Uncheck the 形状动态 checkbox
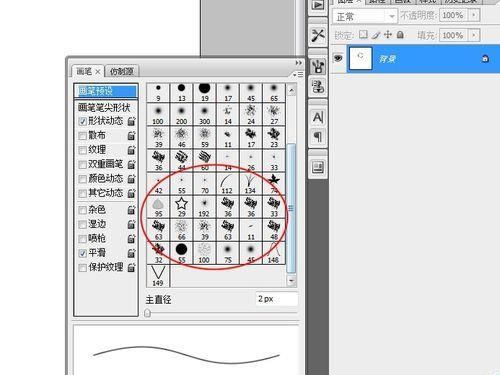The width and height of the screenshot is (500, 375). pyautogui.click(x=83, y=121)
